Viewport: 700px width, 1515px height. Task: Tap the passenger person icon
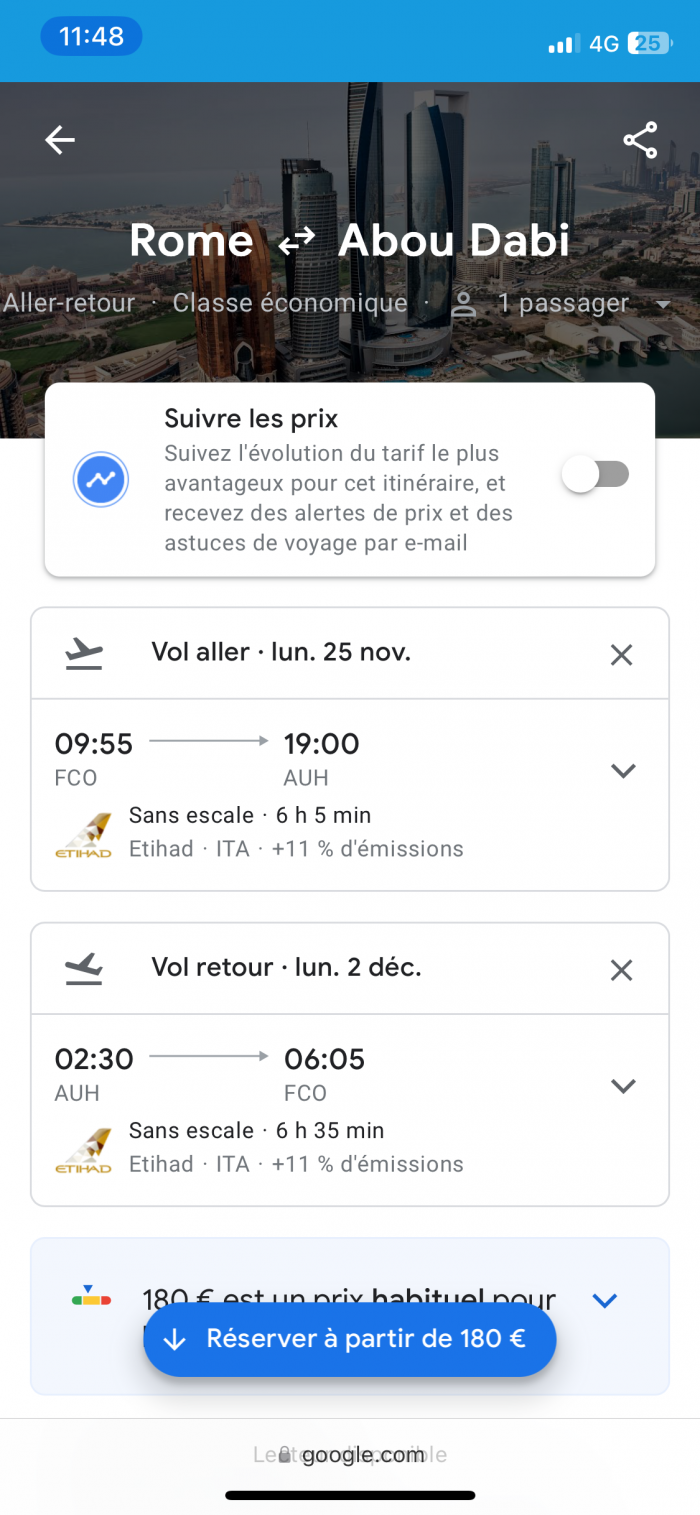tap(463, 304)
